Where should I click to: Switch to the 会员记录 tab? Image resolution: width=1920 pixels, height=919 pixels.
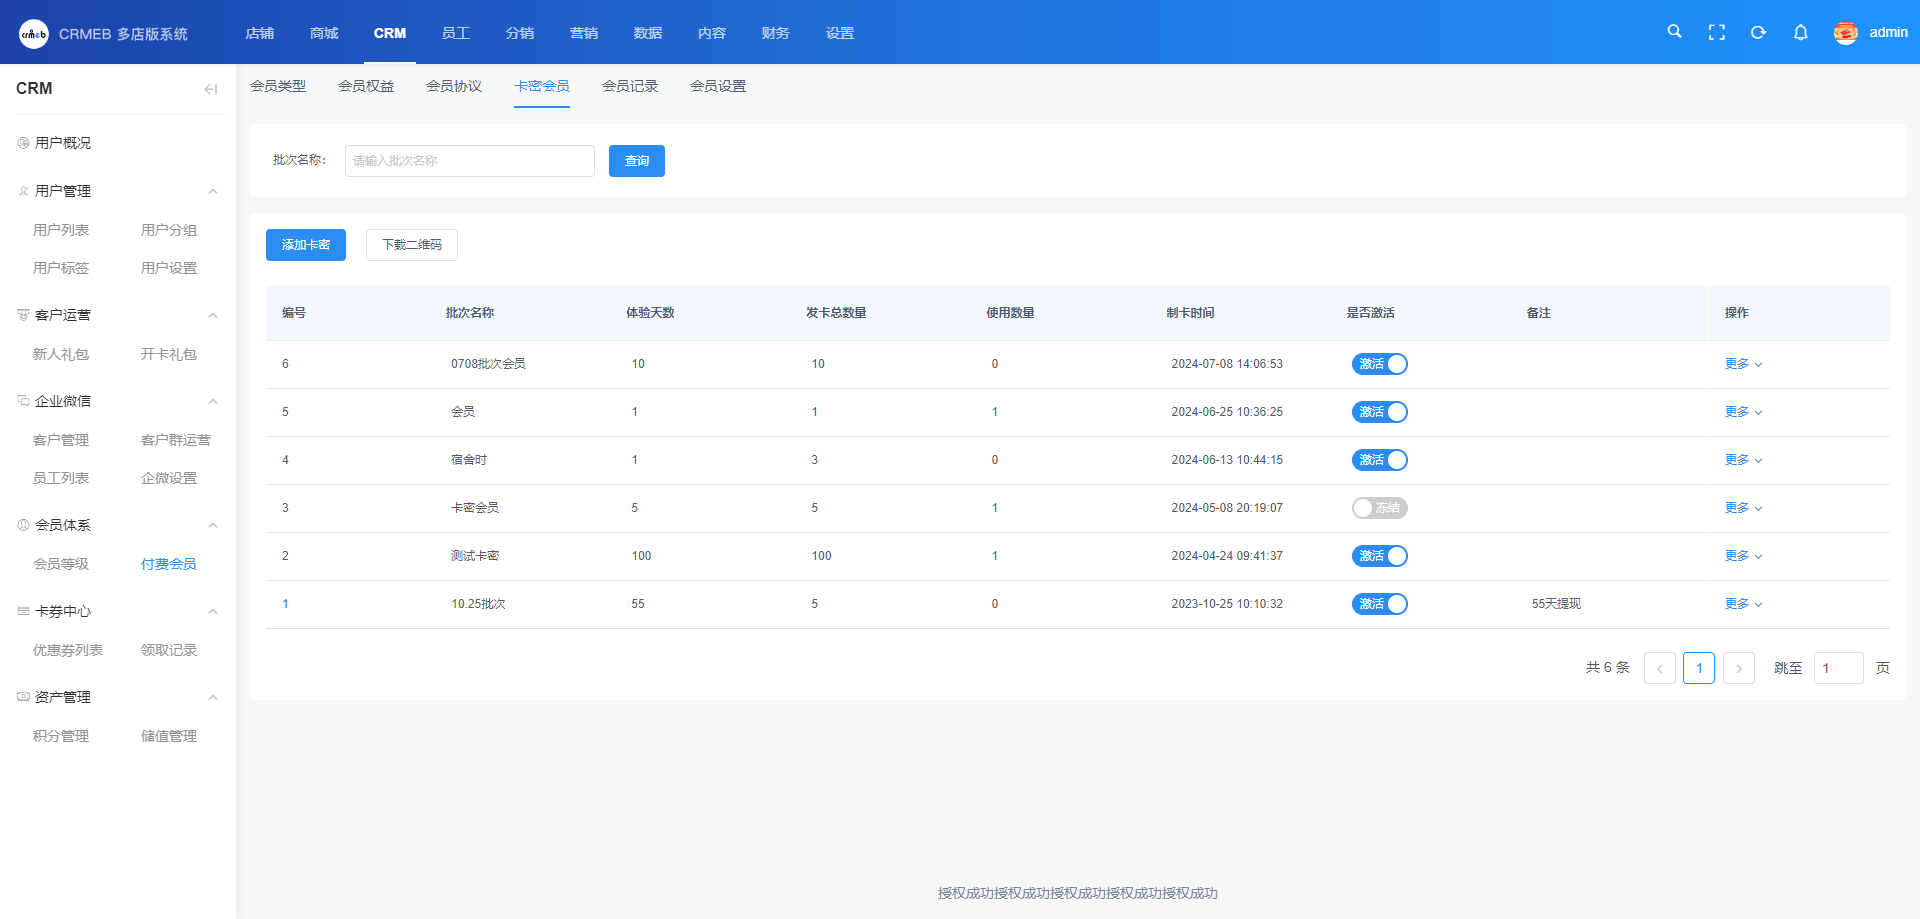click(x=630, y=86)
